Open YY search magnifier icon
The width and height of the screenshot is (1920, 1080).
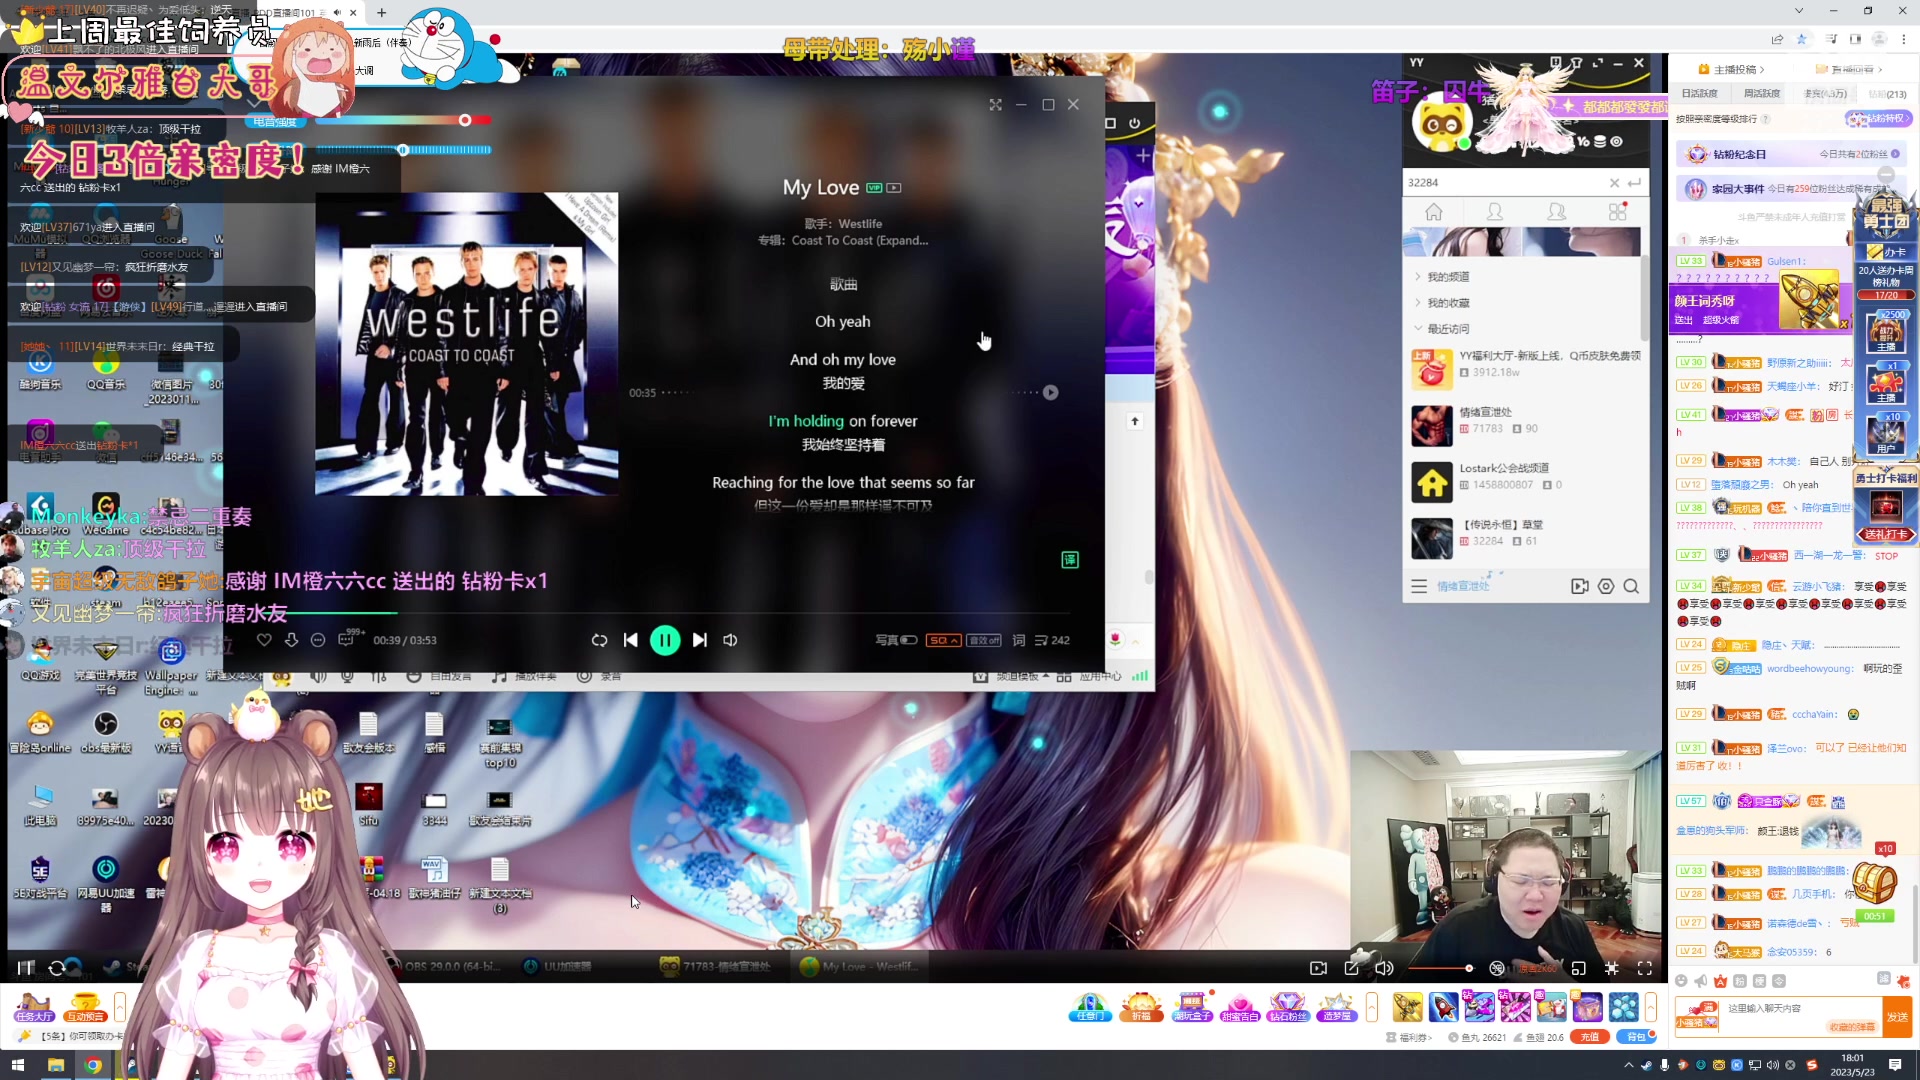(1631, 587)
